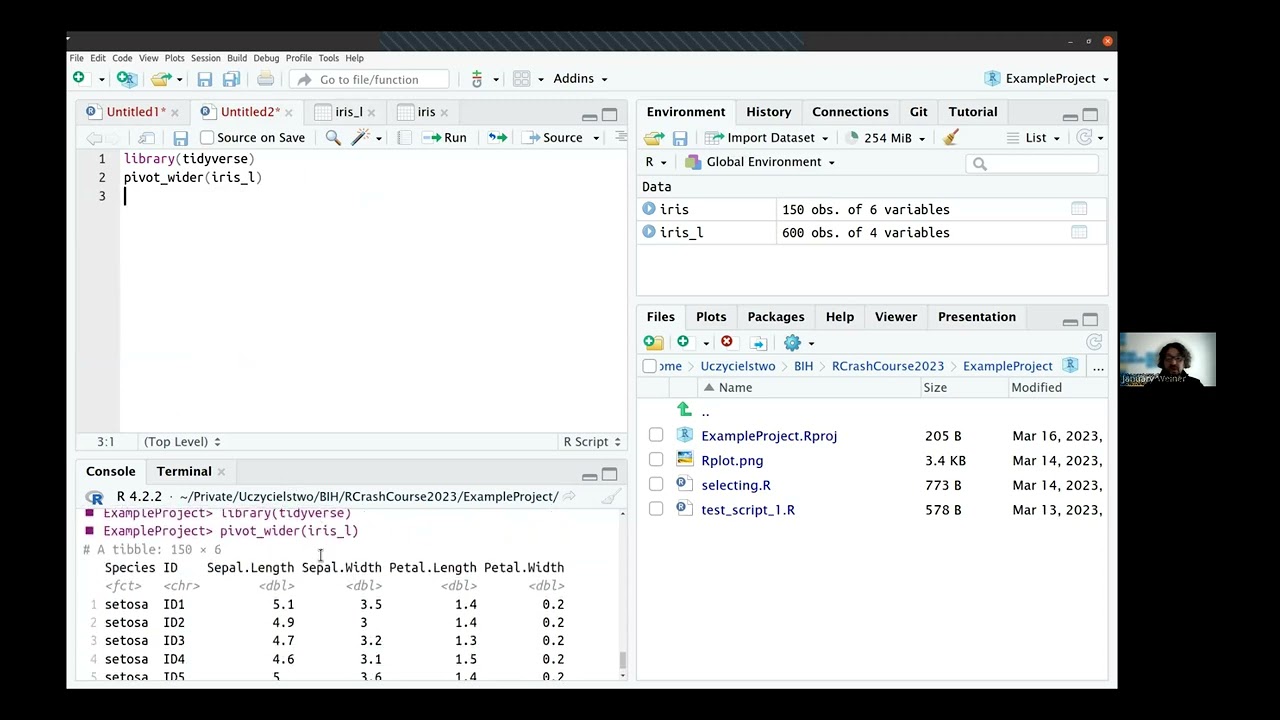1280x720 pixels.
Task: Save workspace icon in Environment pane
Action: (680, 138)
